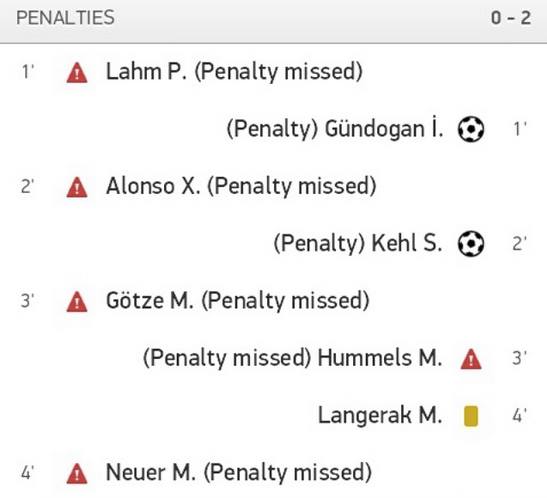Click the warning icon beside Götze M.

[x=77, y=302]
